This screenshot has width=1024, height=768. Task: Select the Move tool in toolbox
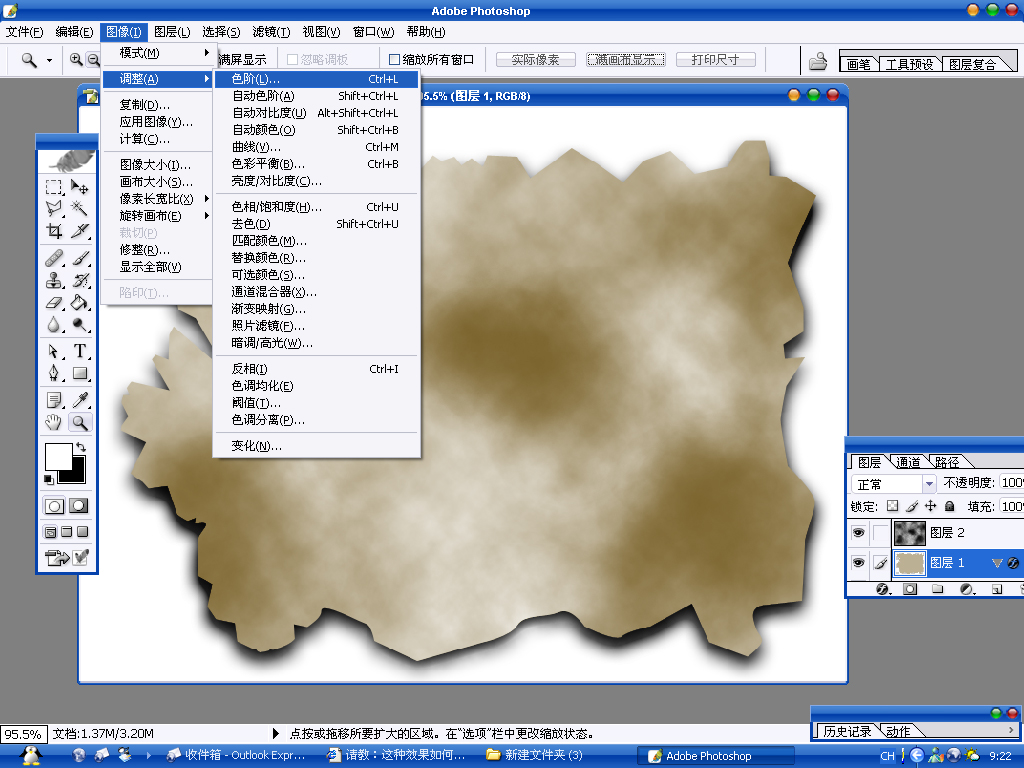(x=80, y=187)
